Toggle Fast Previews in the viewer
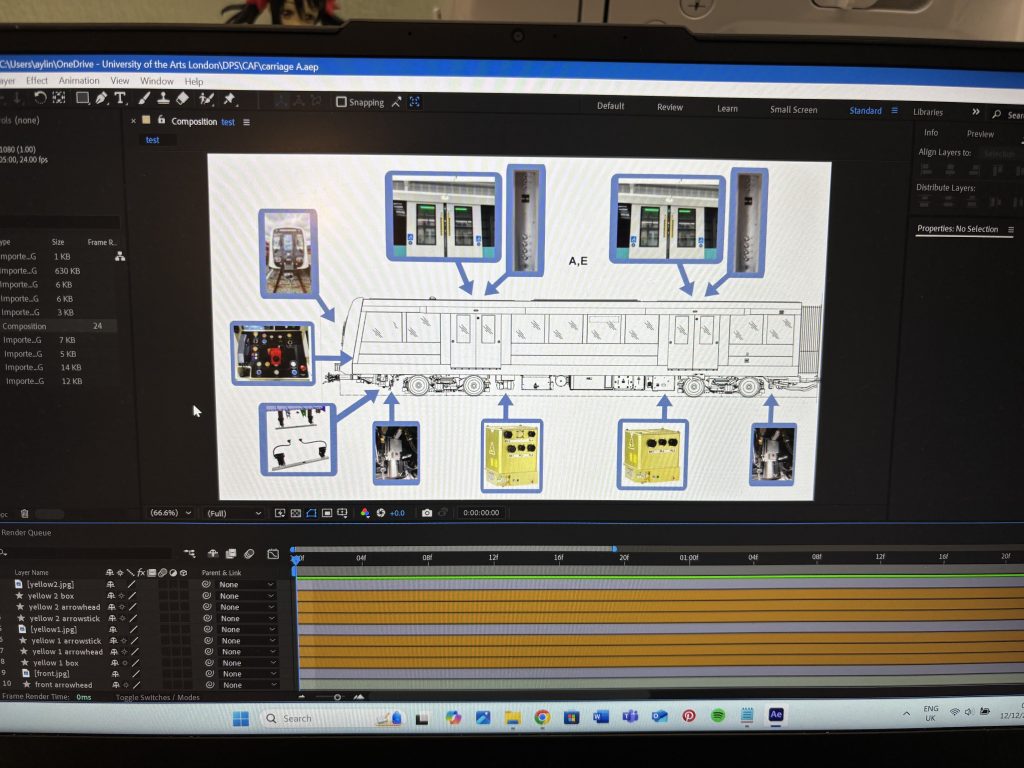Image resolution: width=1024 pixels, height=768 pixels. (x=280, y=513)
